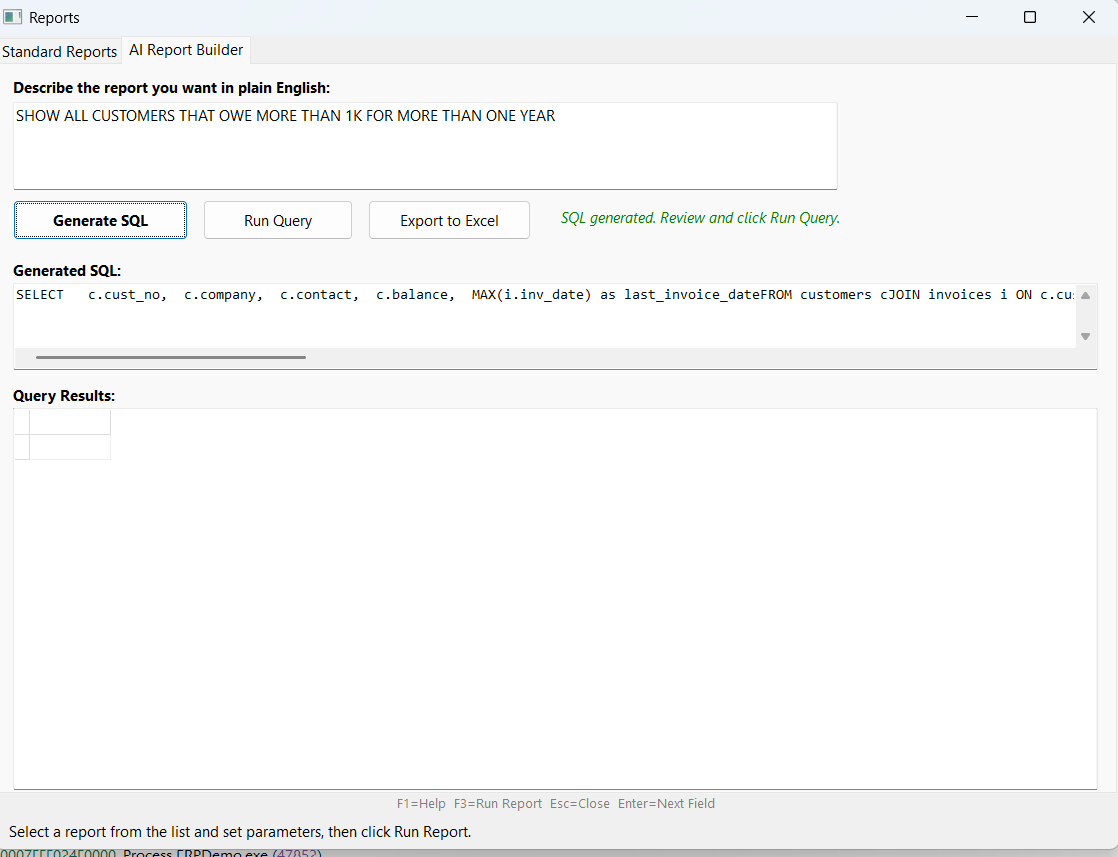Click the down arrow on the SQL scrollbar

pyautogui.click(x=1085, y=337)
